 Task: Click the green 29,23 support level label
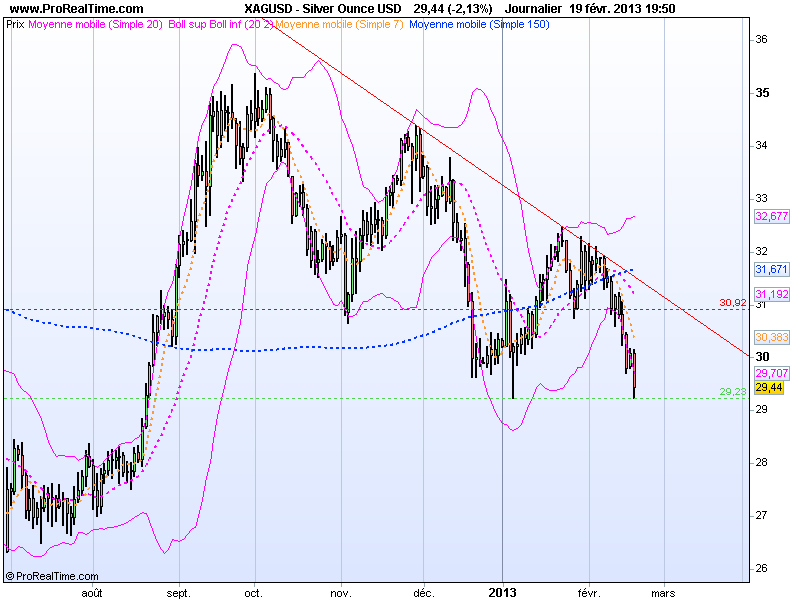point(733,391)
